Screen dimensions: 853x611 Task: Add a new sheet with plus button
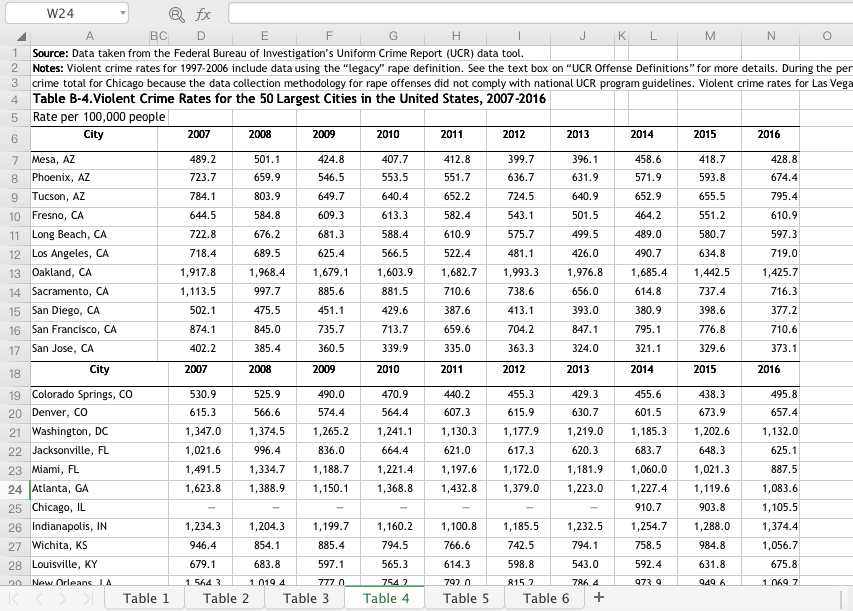pyautogui.click(x=599, y=598)
